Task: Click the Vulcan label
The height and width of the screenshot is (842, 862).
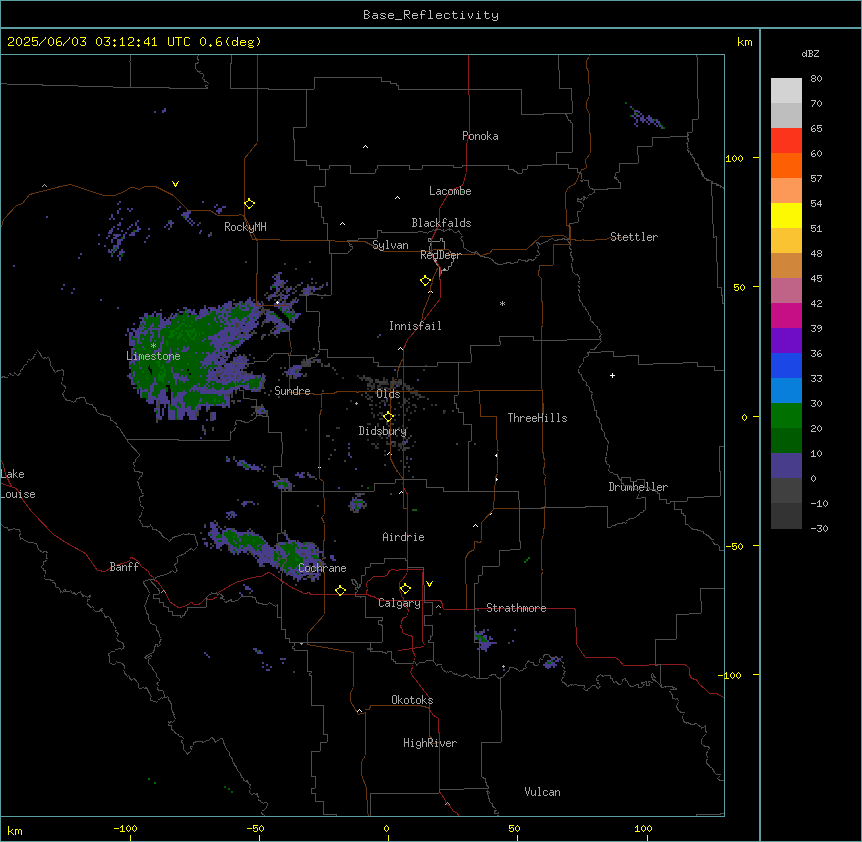Action: [543, 792]
